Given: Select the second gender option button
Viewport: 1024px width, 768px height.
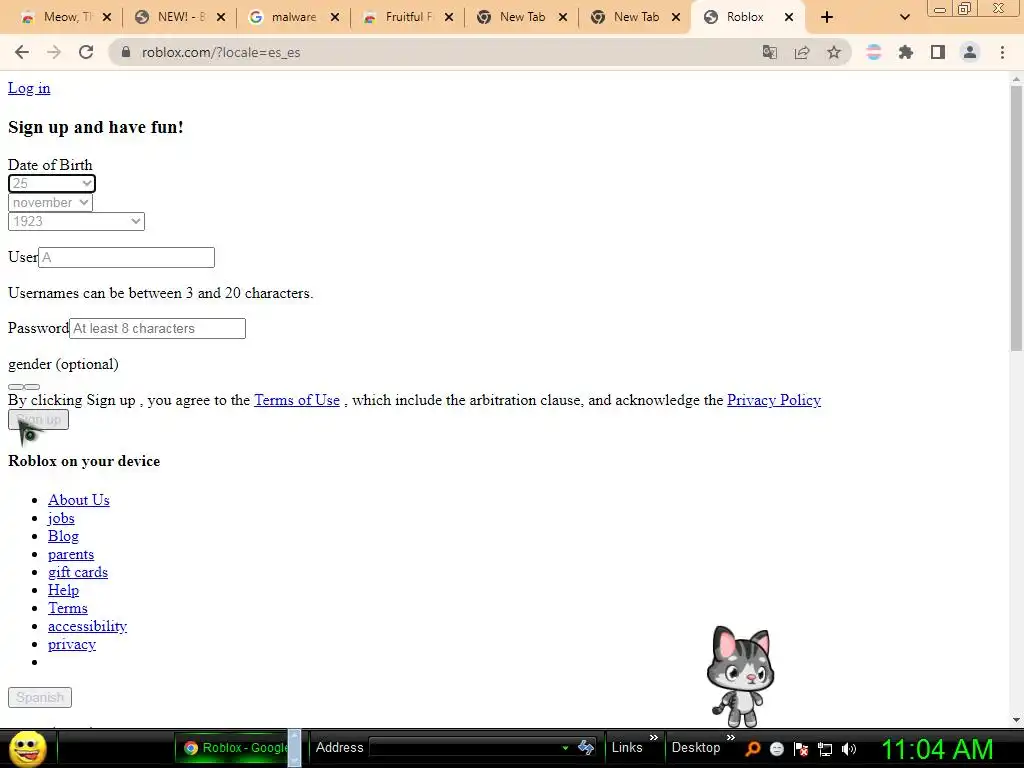Looking at the screenshot, I should pos(32,387).
